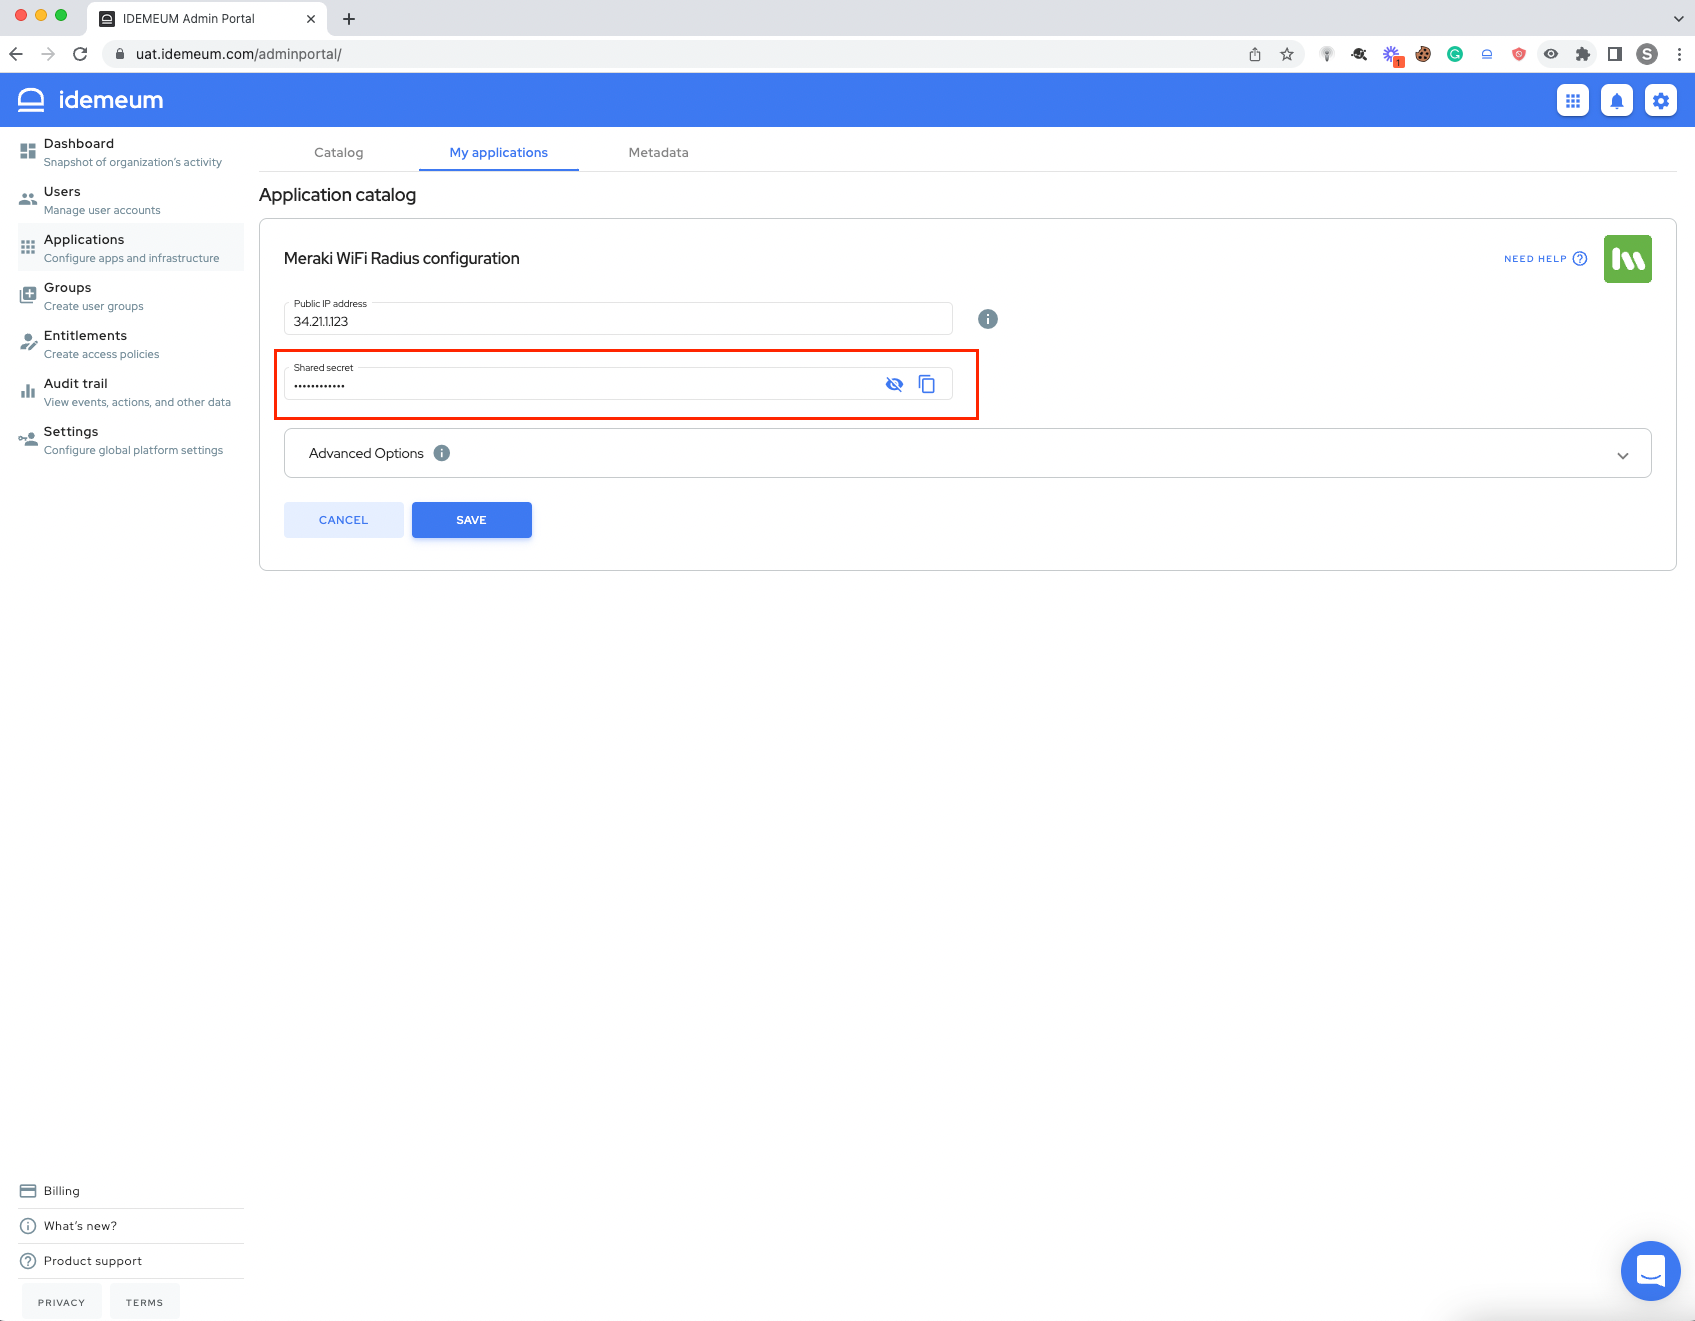Click the Users sidebar icon
This screenshot has height=1321, width=1695.
tap(28, 199)
